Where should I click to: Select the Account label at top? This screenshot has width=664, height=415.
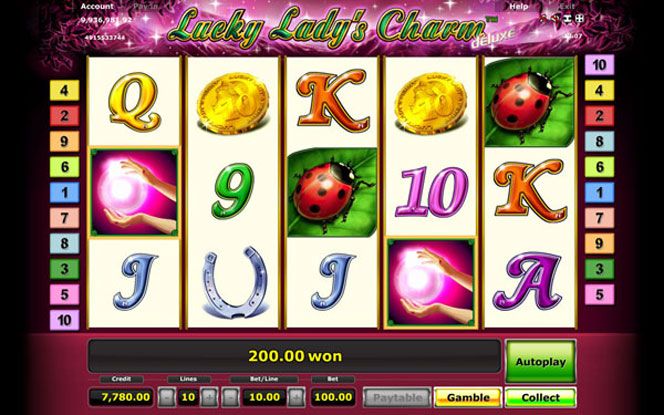click(x=97, y=6)
